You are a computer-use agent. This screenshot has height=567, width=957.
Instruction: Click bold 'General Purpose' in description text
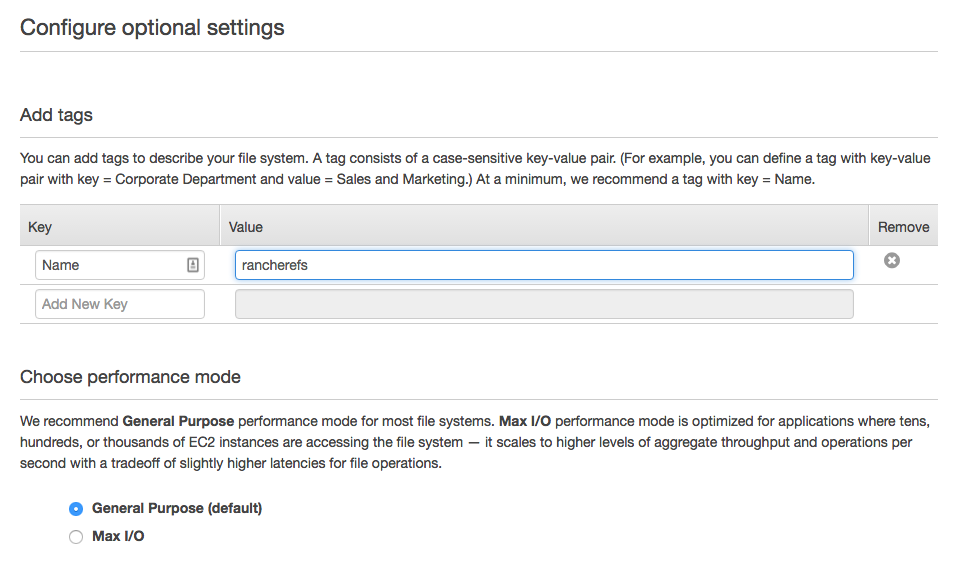point(178,420)
